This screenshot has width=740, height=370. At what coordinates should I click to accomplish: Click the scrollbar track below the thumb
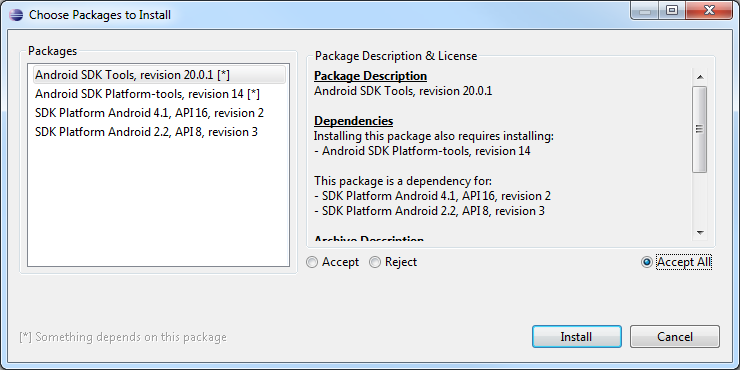pyautogui.click(x=700, y=199)
